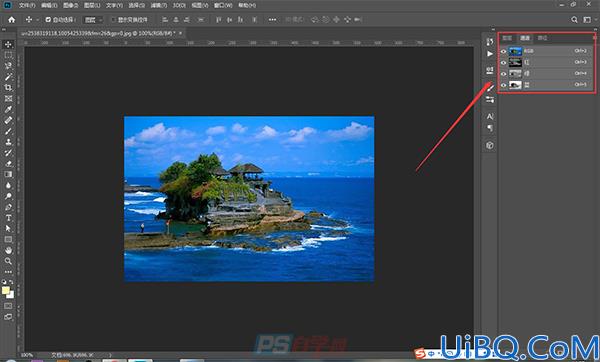Toggle the Show Transform Controls checkbox

point(113,20)
